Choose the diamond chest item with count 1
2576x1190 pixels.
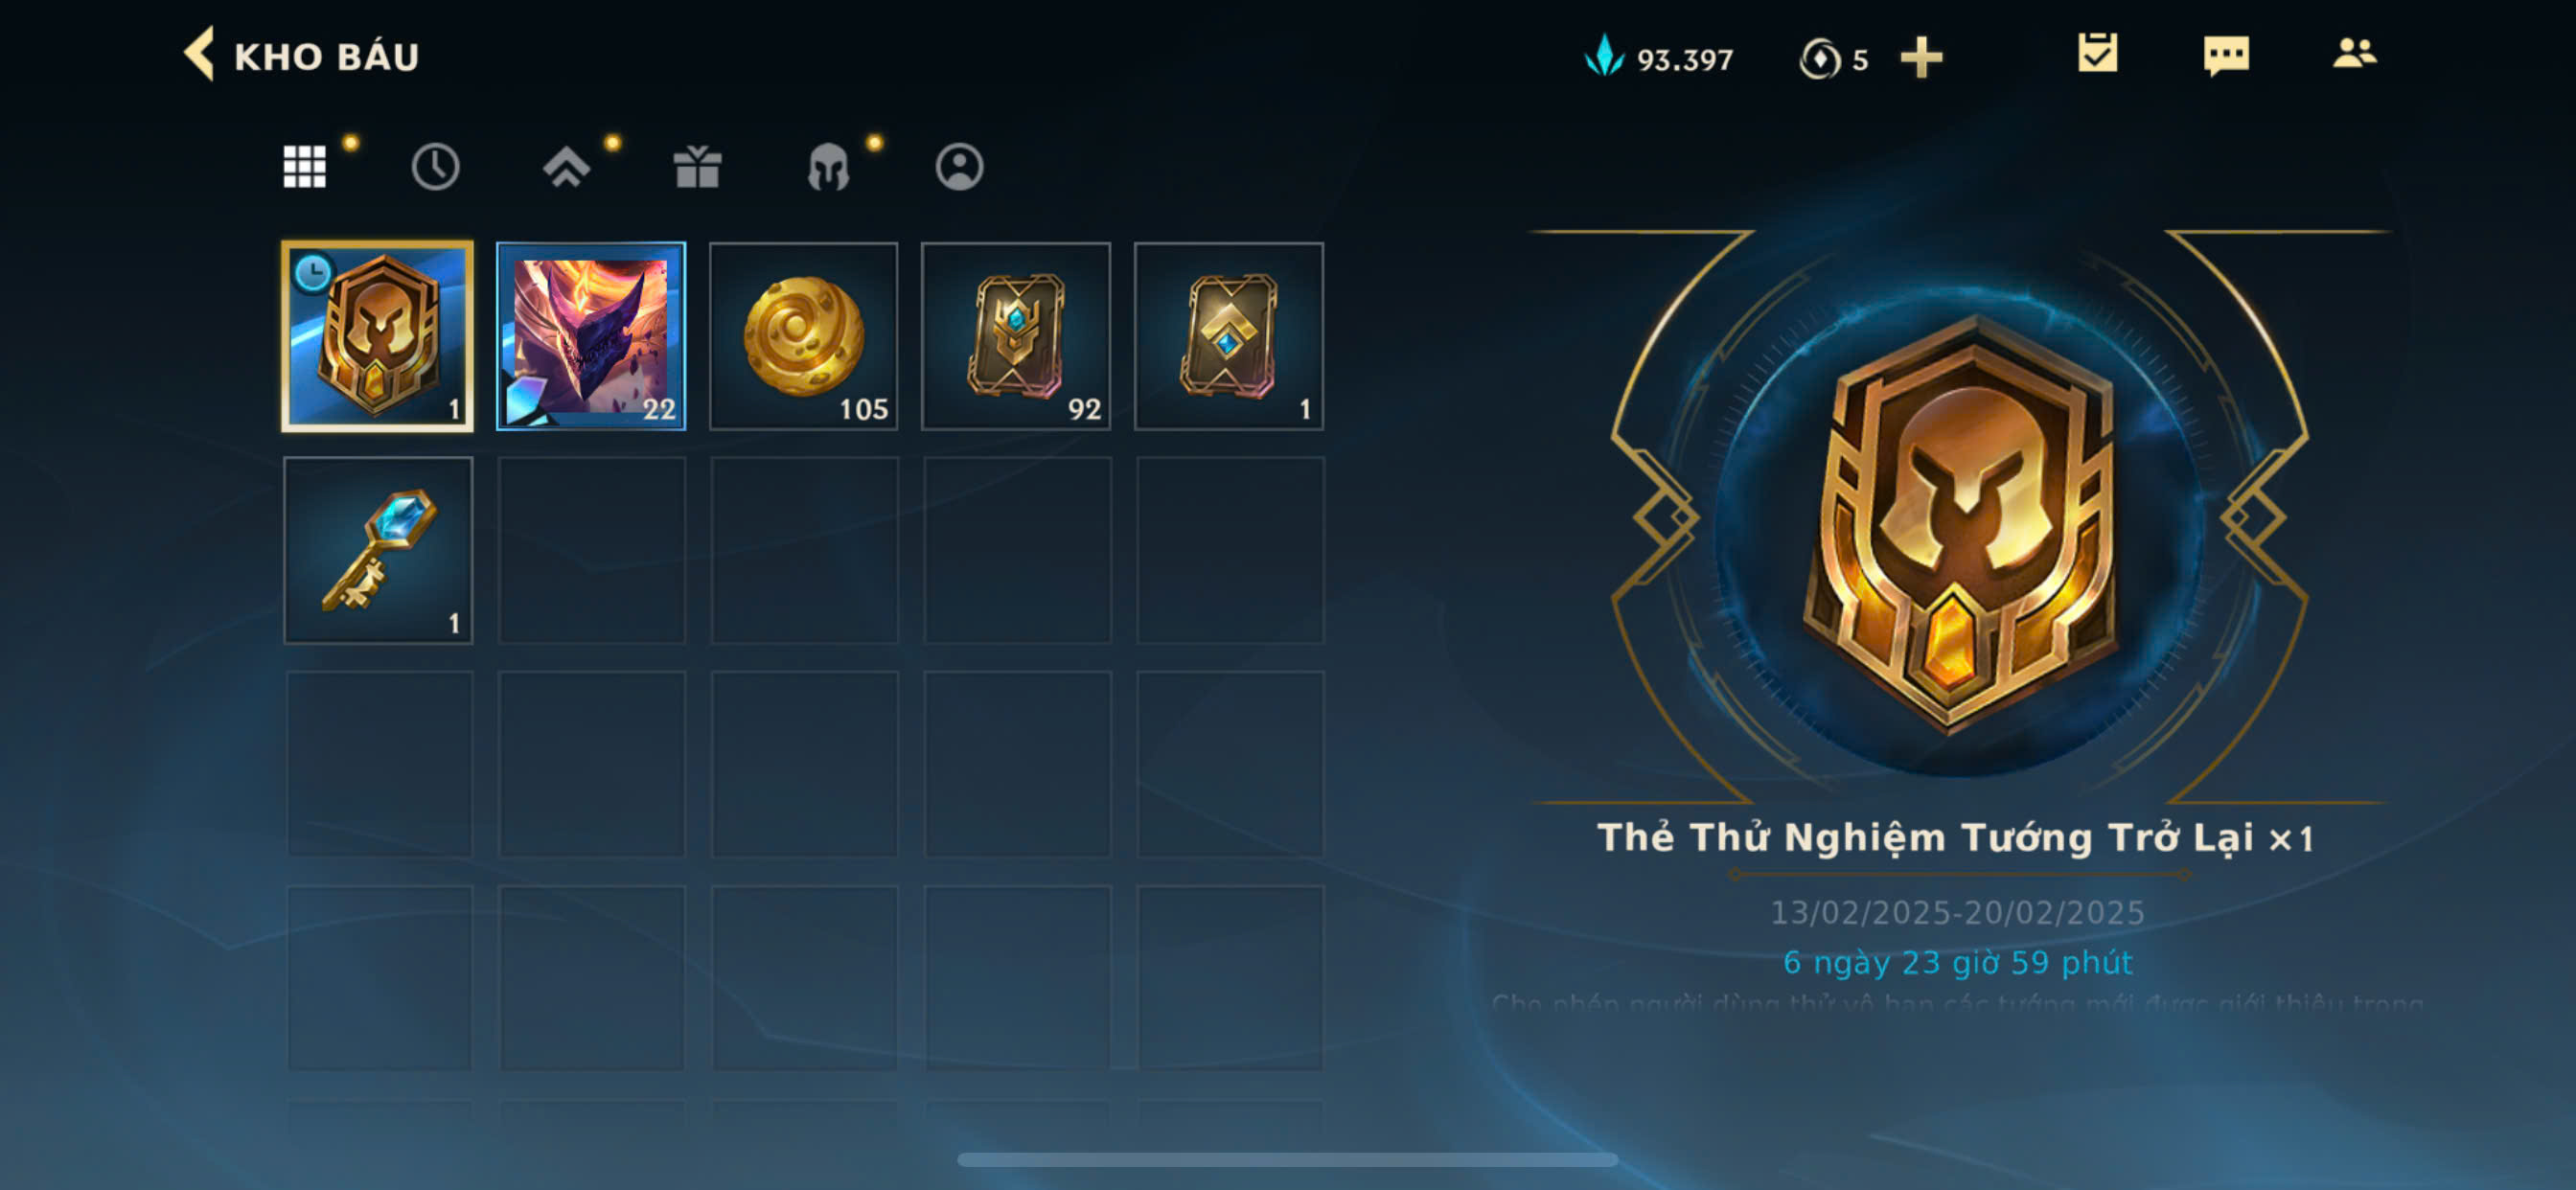pyautogui.click(x=1229, y=336)
